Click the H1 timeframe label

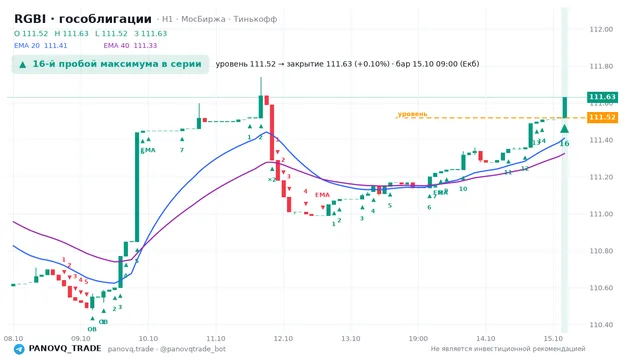coord(167,19)
